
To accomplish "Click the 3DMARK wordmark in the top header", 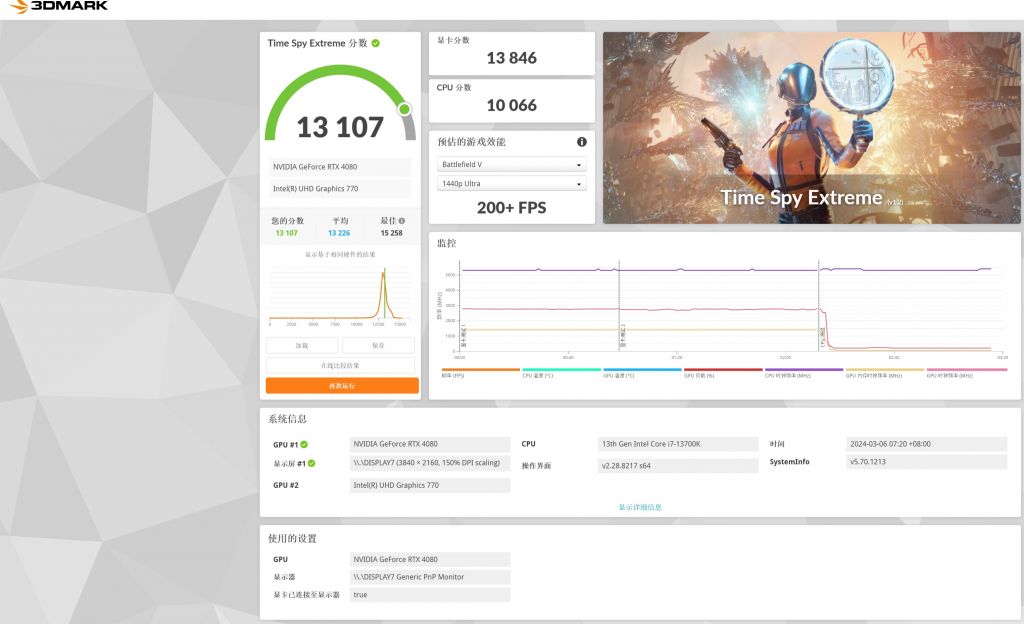I will pos(70,8).
